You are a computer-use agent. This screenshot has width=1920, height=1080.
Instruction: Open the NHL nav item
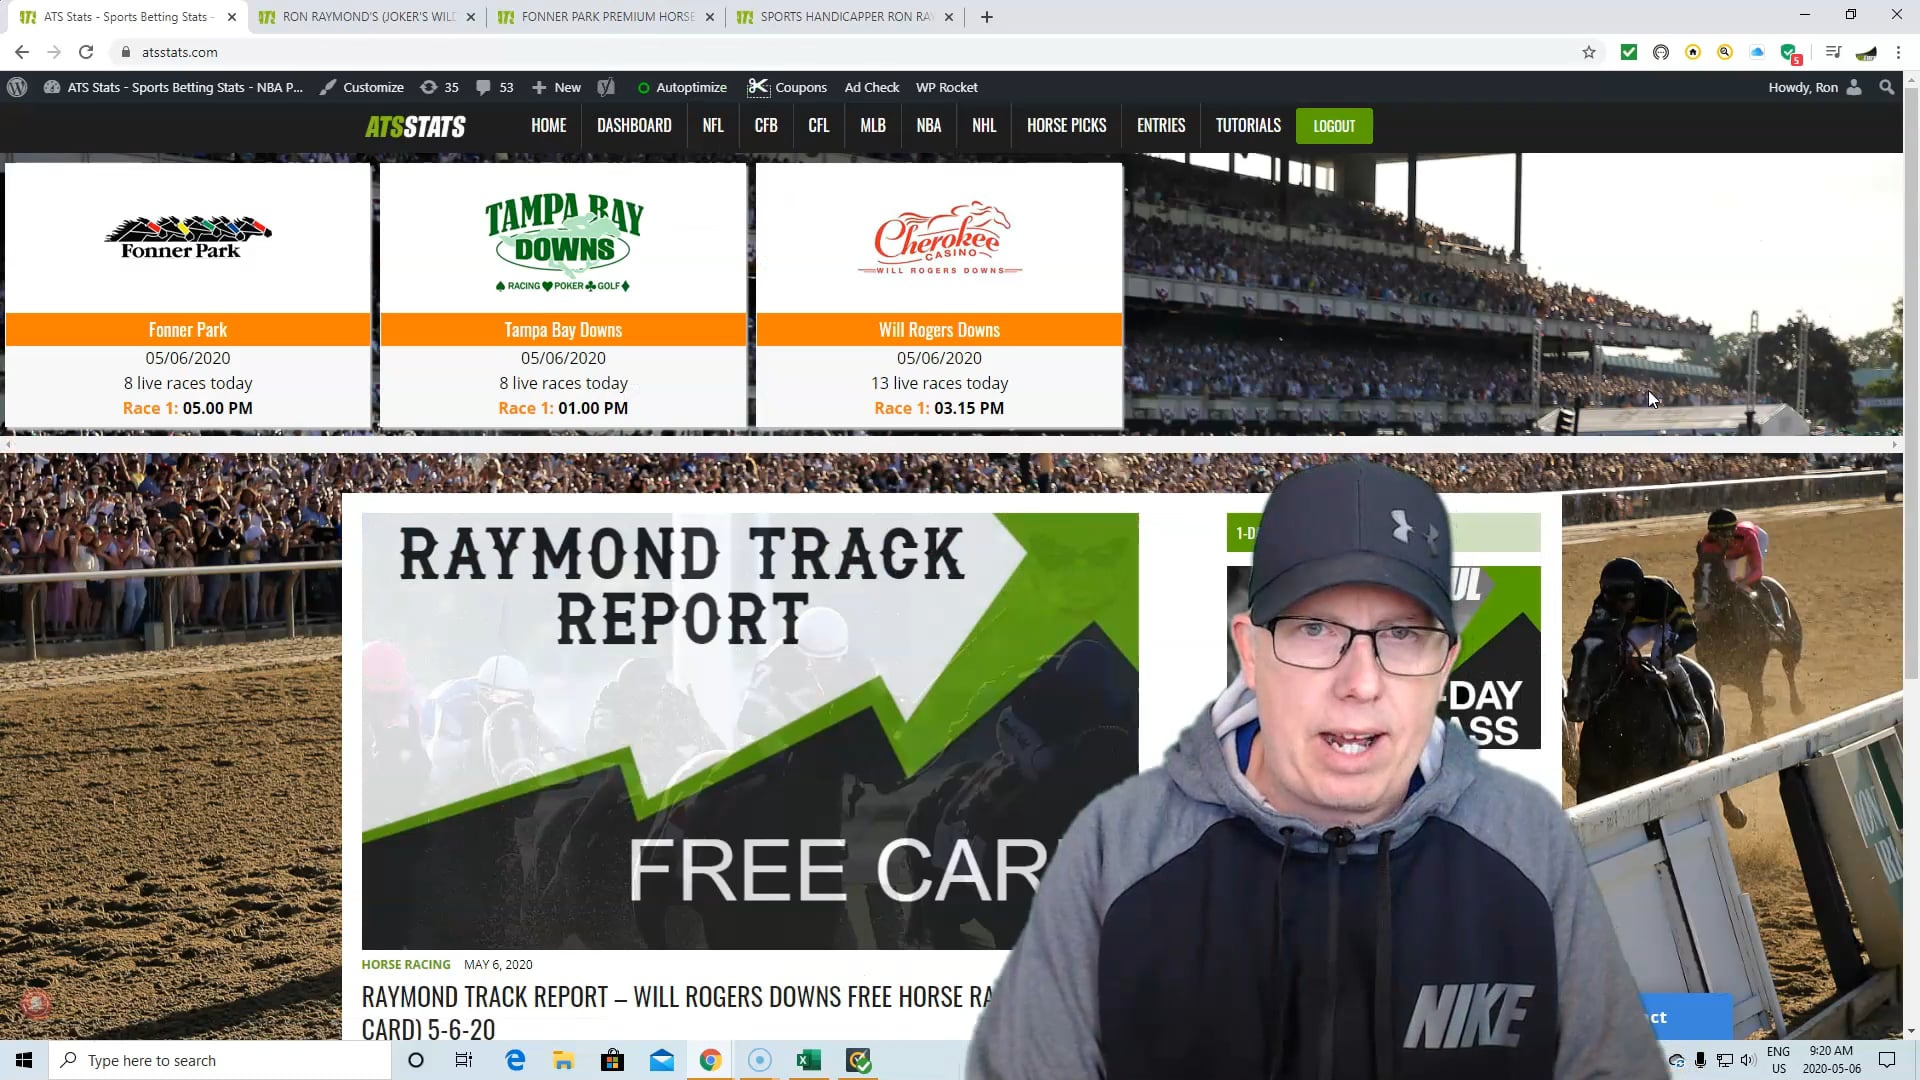tap(984, 125)
